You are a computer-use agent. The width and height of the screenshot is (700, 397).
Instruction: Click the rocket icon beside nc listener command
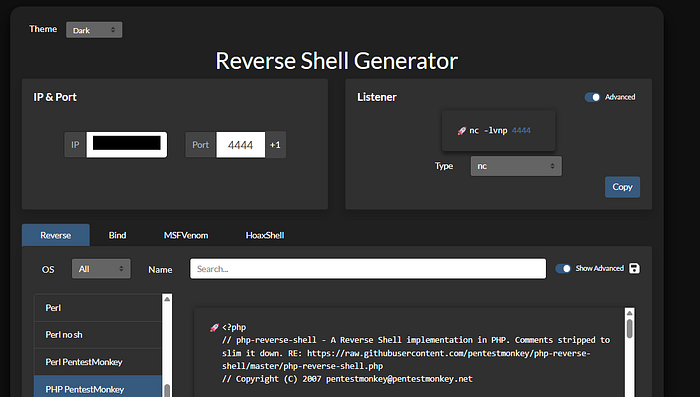[x=462, y=131]
